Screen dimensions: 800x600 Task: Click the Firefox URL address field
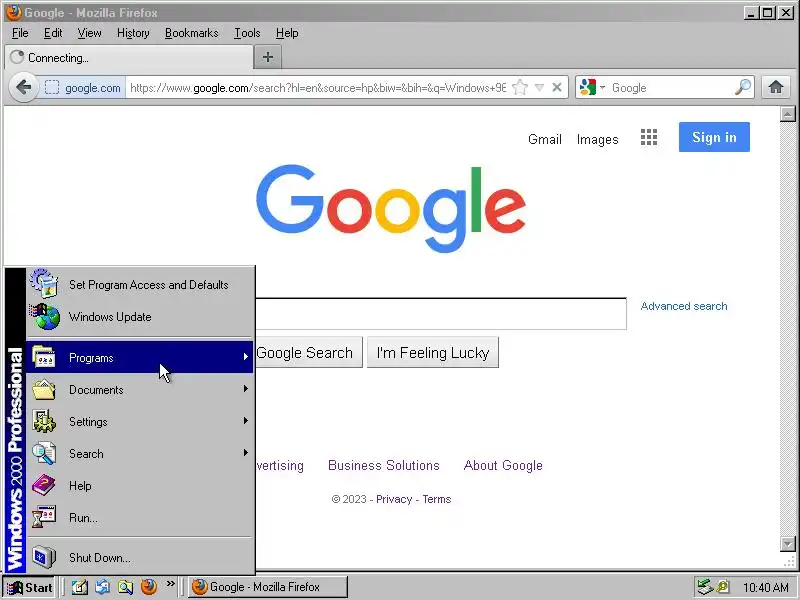click(x=316, y=88)
